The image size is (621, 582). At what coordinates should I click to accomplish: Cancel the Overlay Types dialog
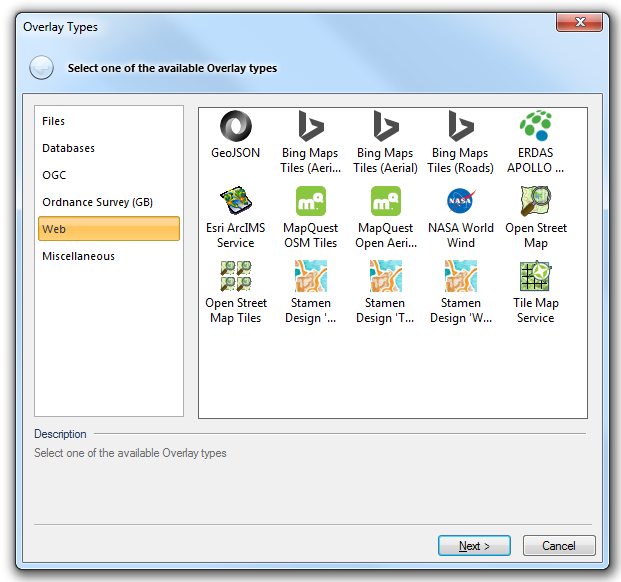[559, 546]
